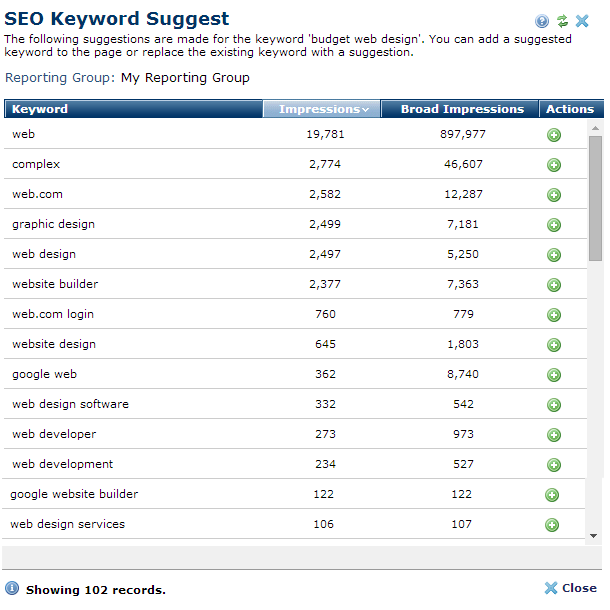Sort by Broad Impressions column header
The image size is (610, 610).
[x=461, y=109]
